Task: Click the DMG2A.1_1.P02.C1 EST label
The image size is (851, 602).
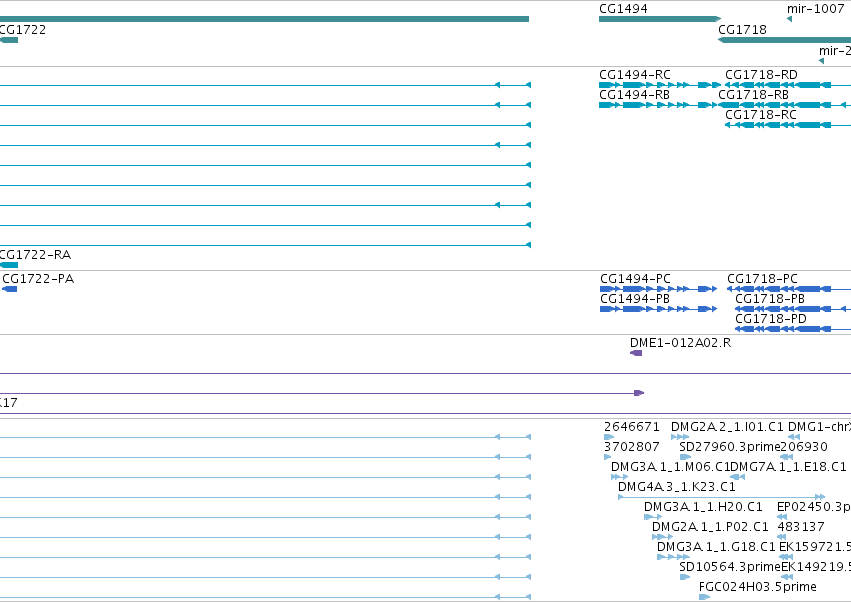Action: [710, 527]
